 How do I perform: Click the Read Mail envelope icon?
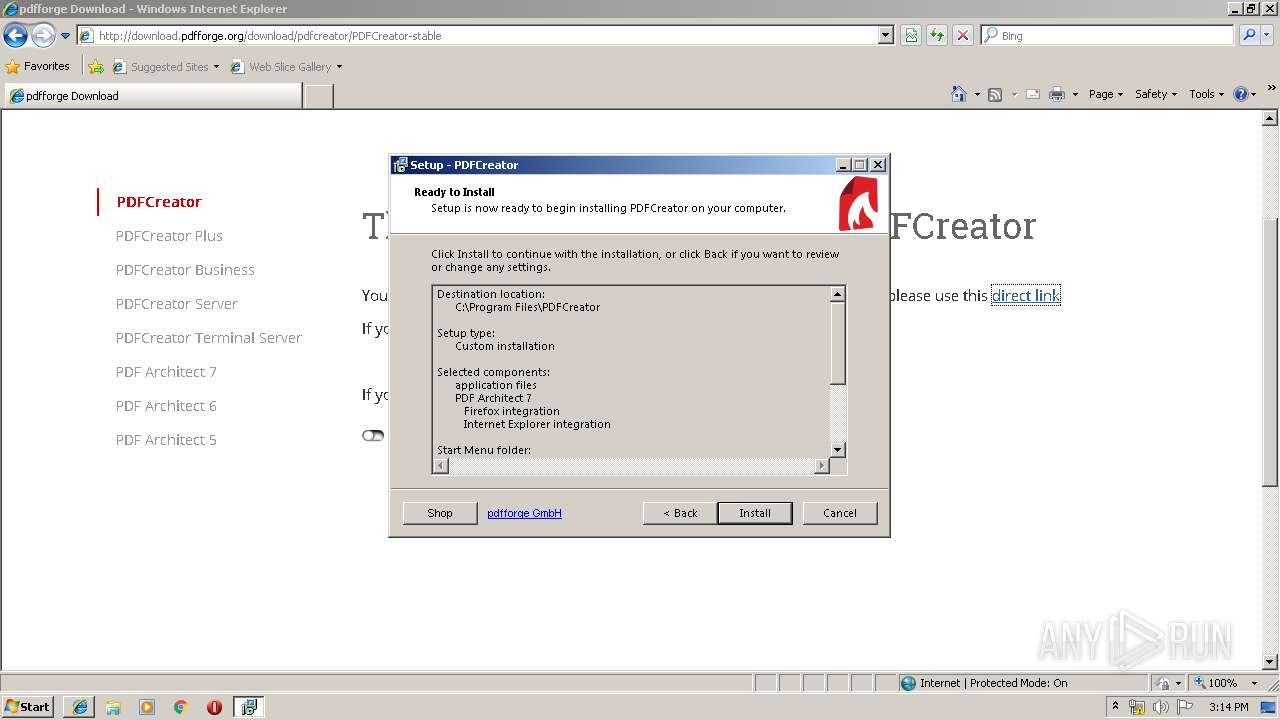1033,94
